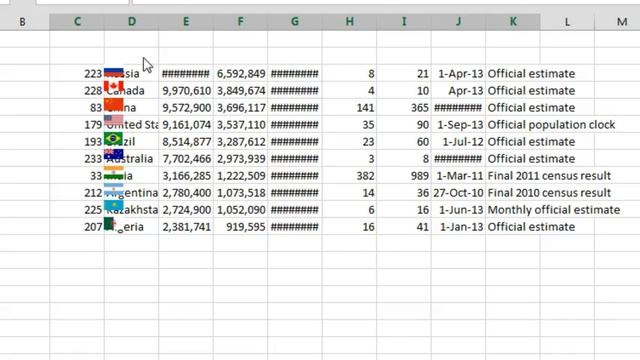Click Official population clock cell
The image size is (640, 360).
pyautogui.click(x=551, y=125)
